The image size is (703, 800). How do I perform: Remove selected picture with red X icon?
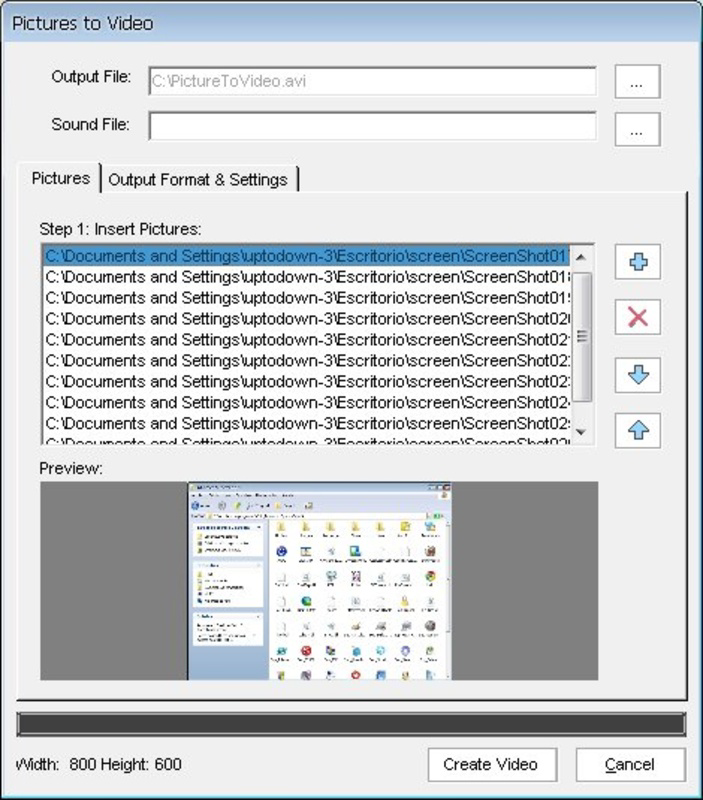tap(638, 317)
